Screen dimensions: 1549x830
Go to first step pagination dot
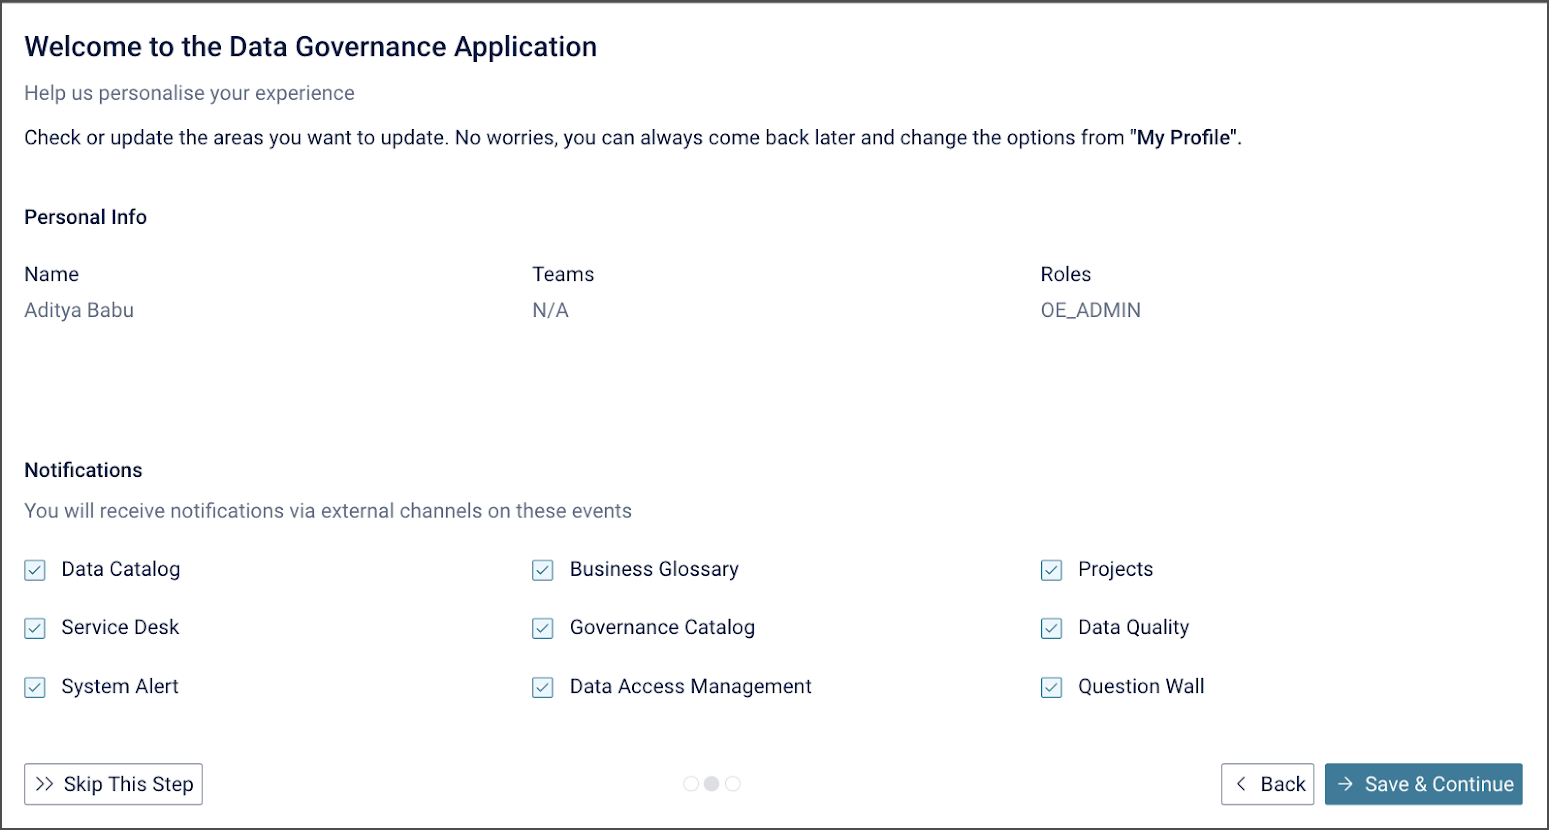[691, 784]
